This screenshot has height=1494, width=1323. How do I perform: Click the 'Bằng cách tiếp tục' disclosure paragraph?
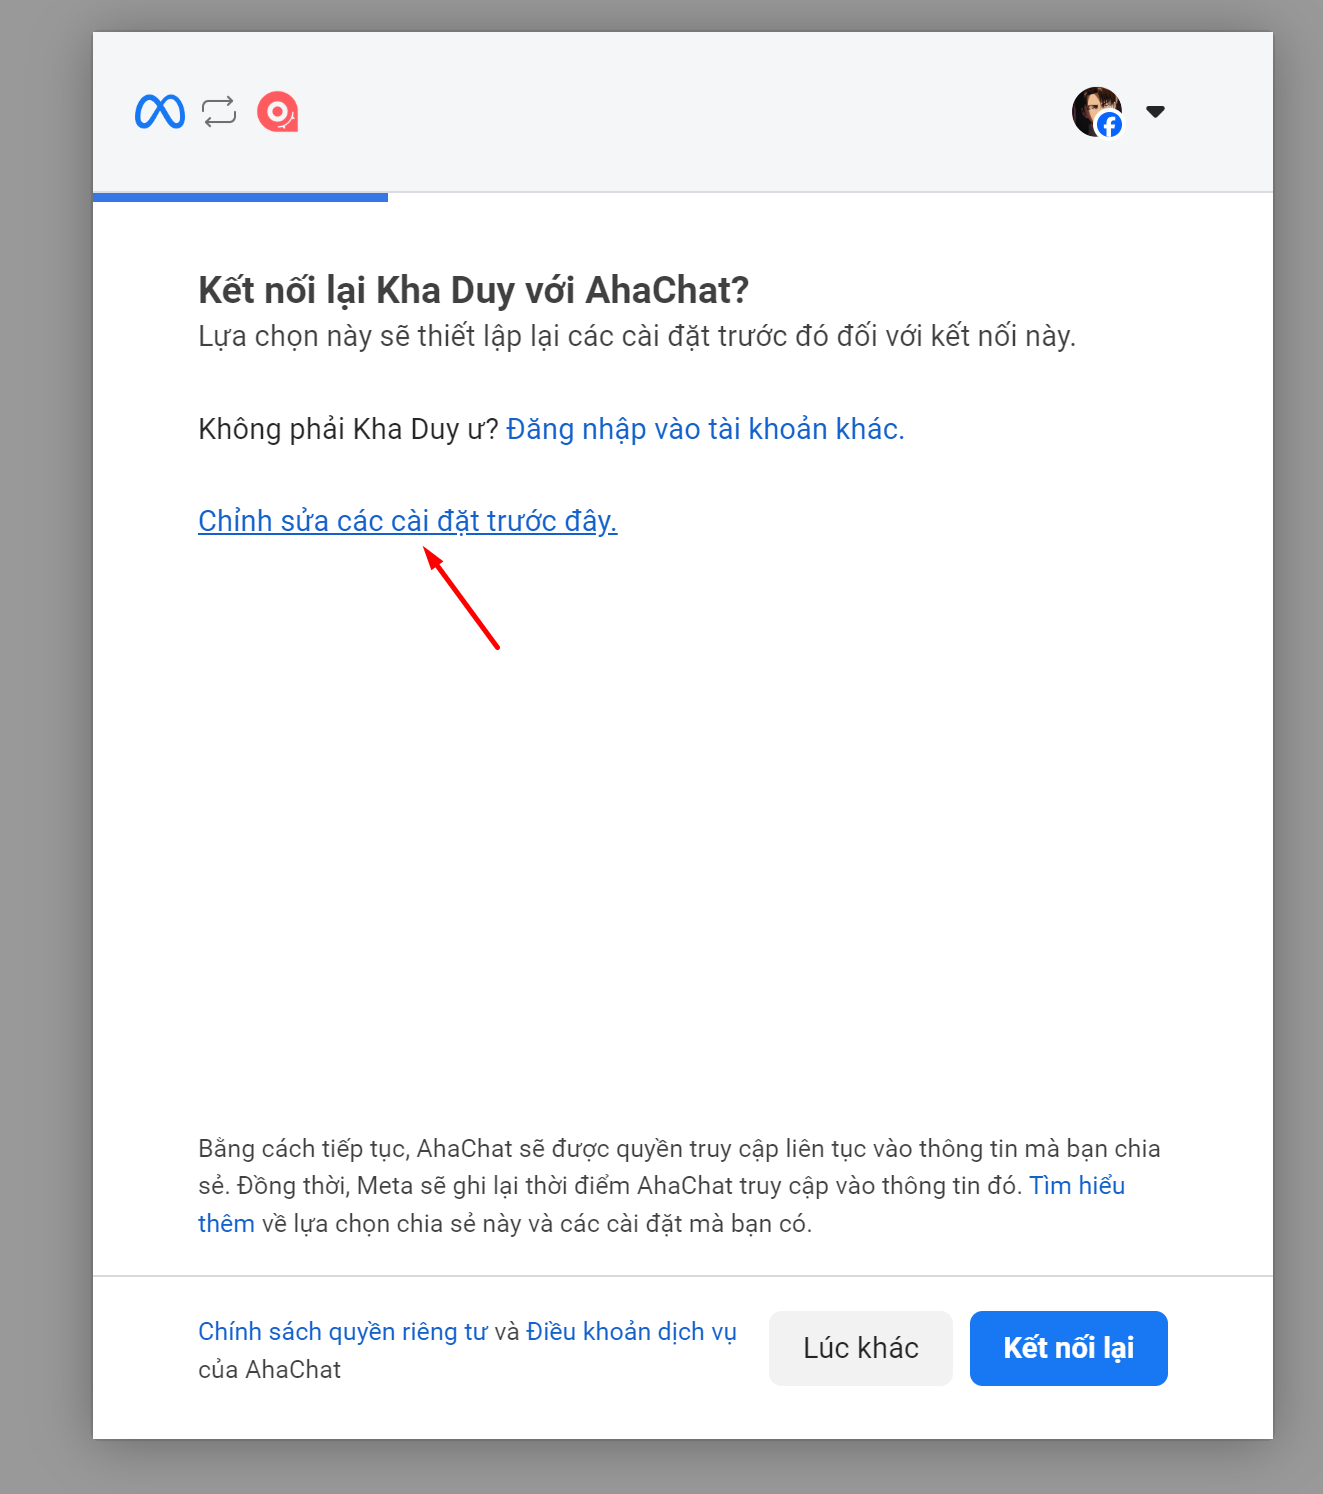click(680, 1186)
